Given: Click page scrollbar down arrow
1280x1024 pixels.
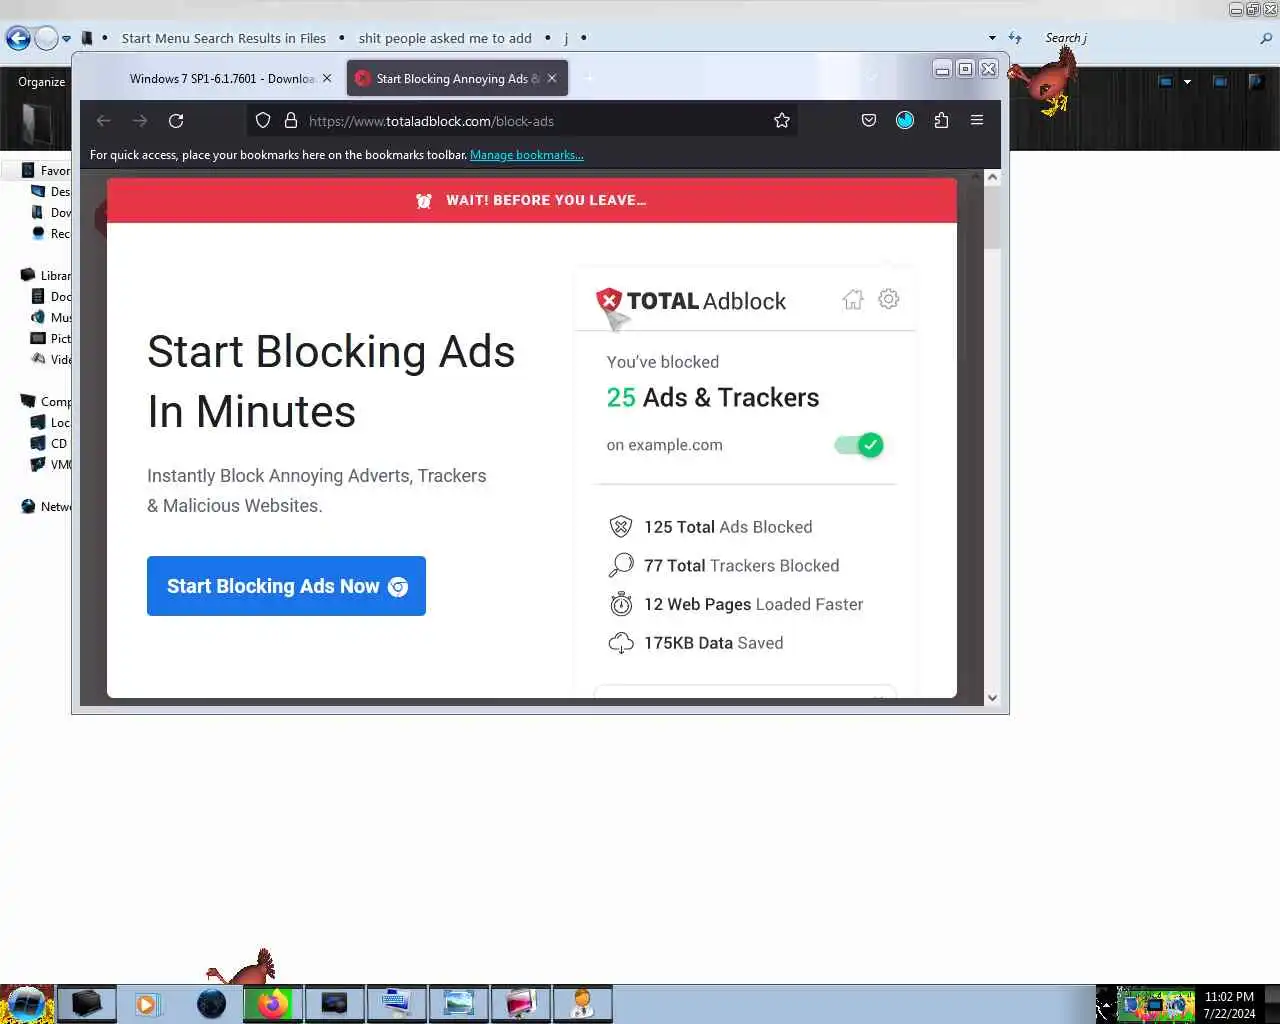Looking at the screenshot, I should tap(992, 698).
